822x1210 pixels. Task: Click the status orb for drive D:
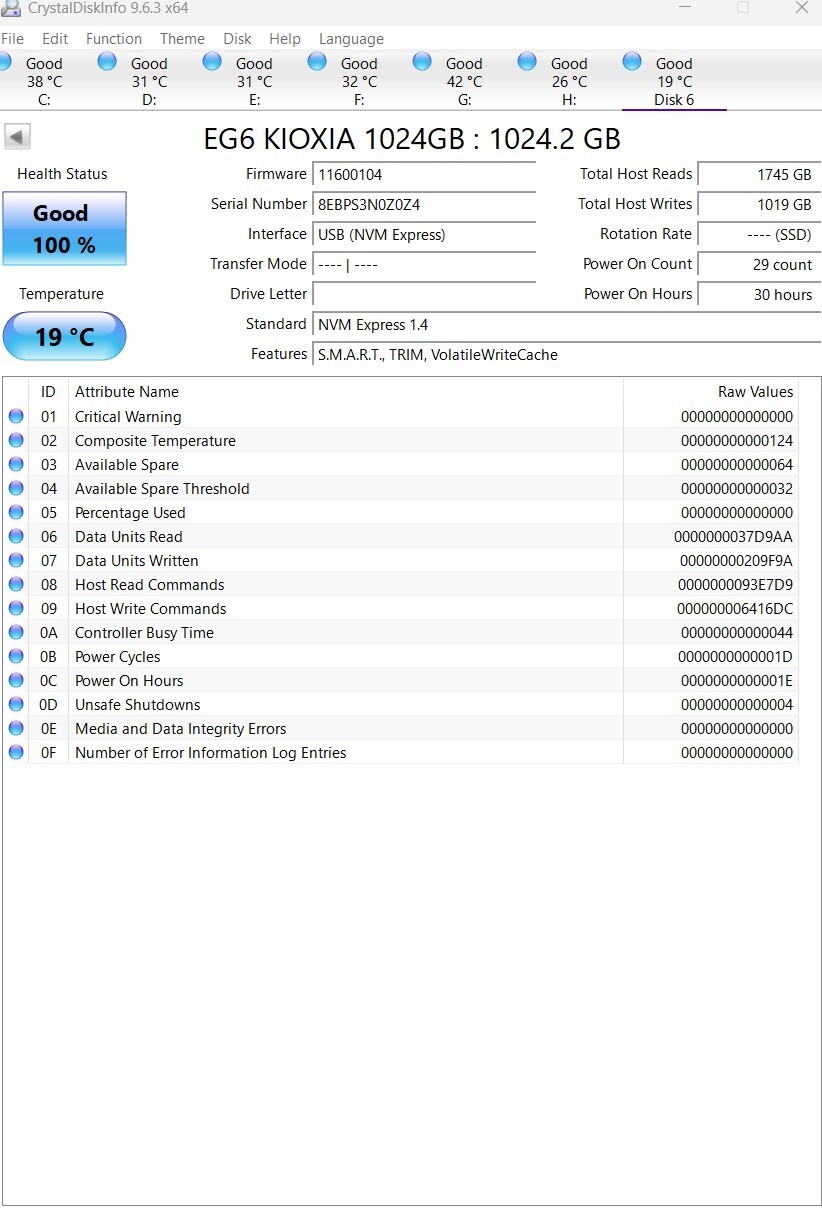pyautogui.click(x=108, y=62)
